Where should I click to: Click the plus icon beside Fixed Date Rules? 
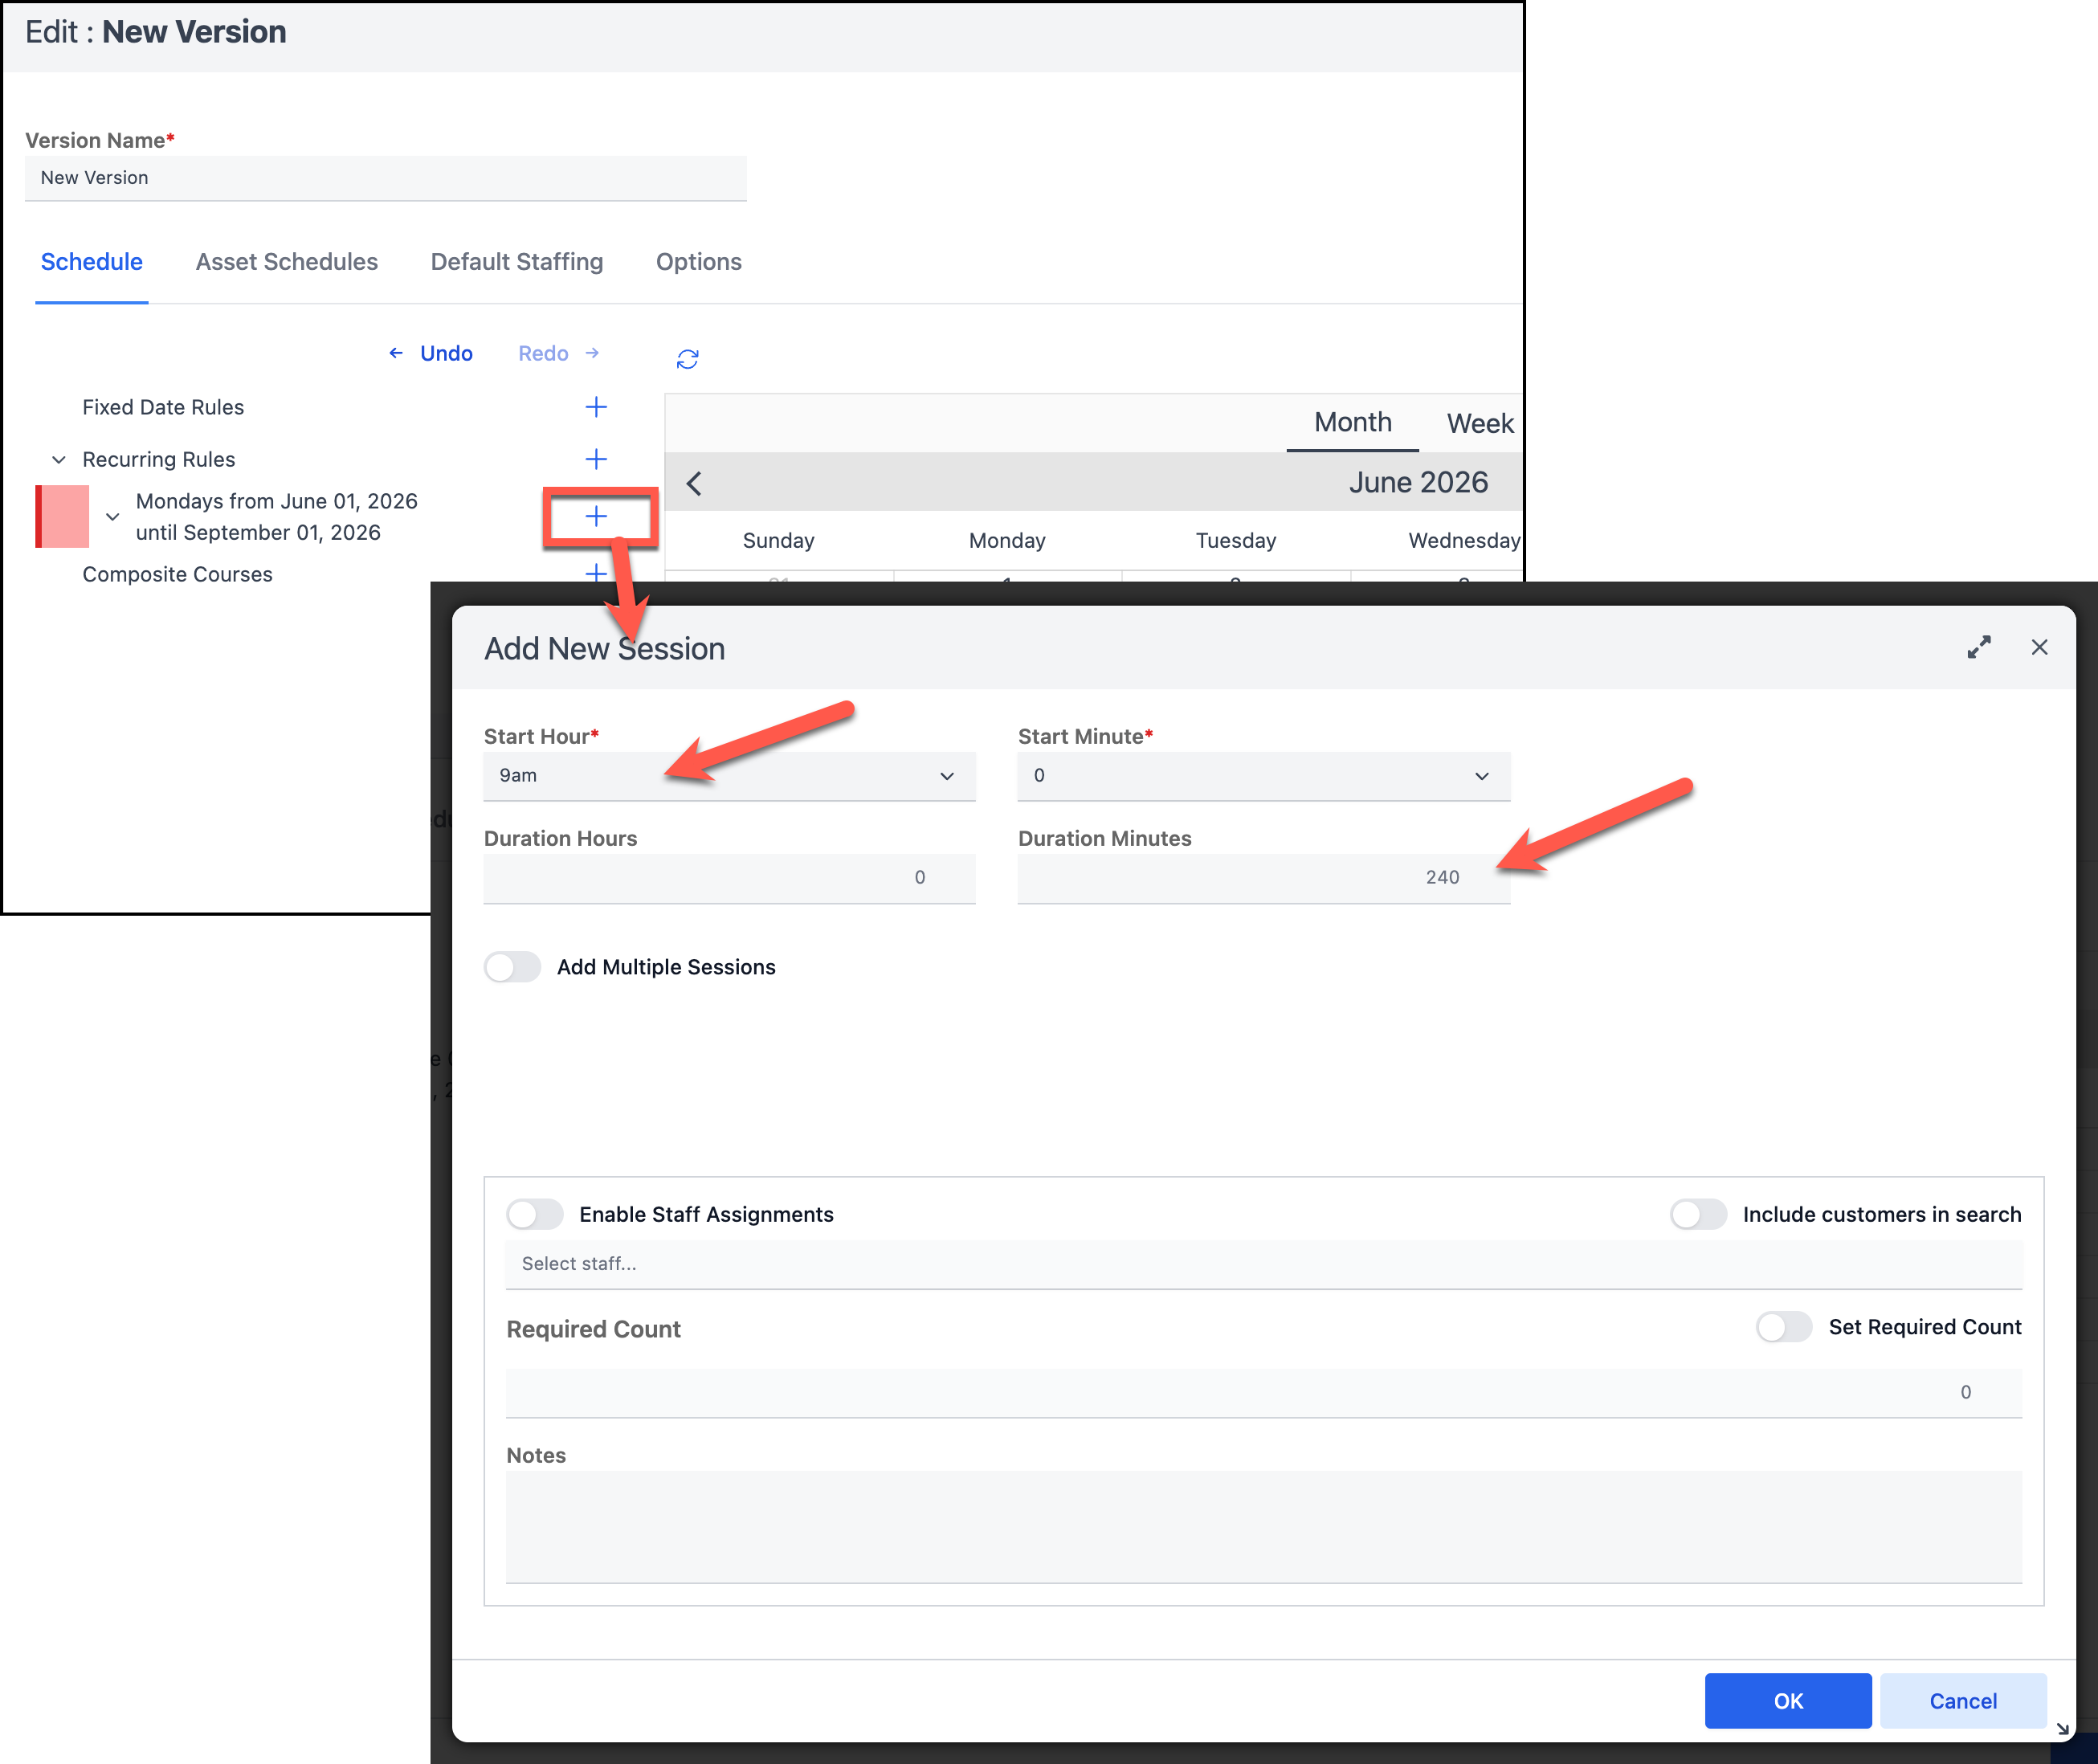click(x=596, y=407)
